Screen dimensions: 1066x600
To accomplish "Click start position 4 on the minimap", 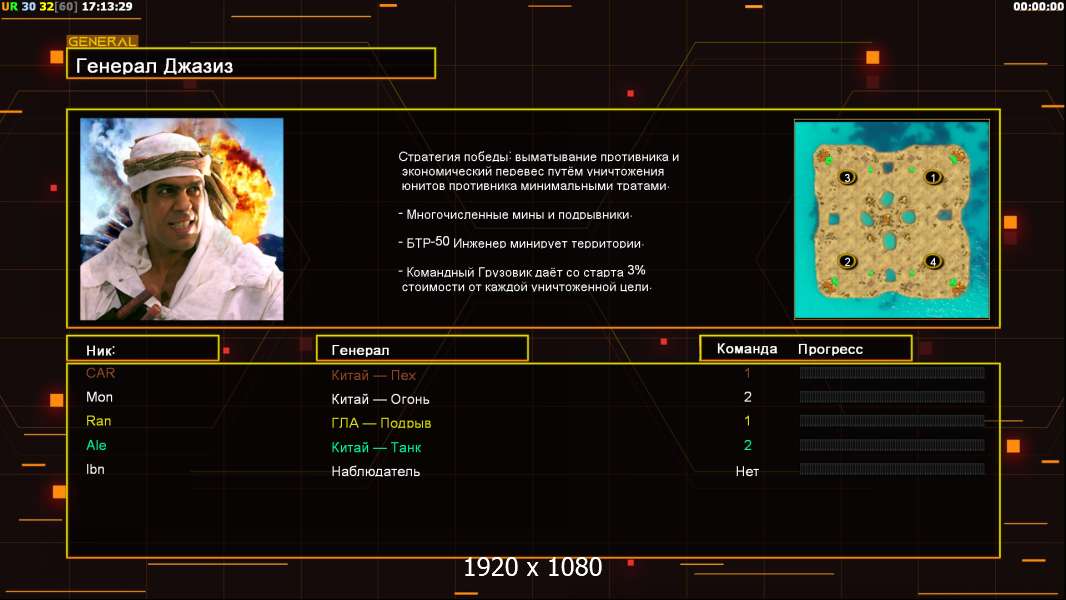I will (933, 262).
